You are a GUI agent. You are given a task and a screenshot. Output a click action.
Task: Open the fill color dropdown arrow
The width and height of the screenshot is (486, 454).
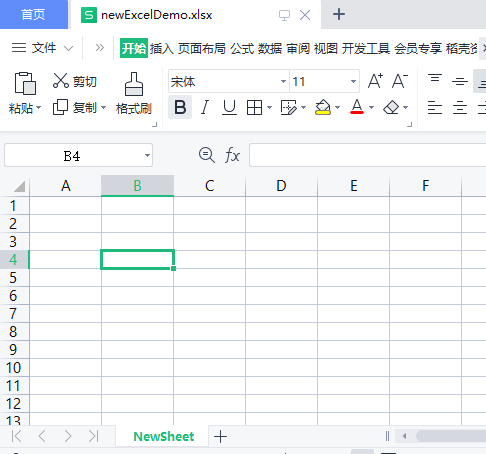(x=337, y=107)
